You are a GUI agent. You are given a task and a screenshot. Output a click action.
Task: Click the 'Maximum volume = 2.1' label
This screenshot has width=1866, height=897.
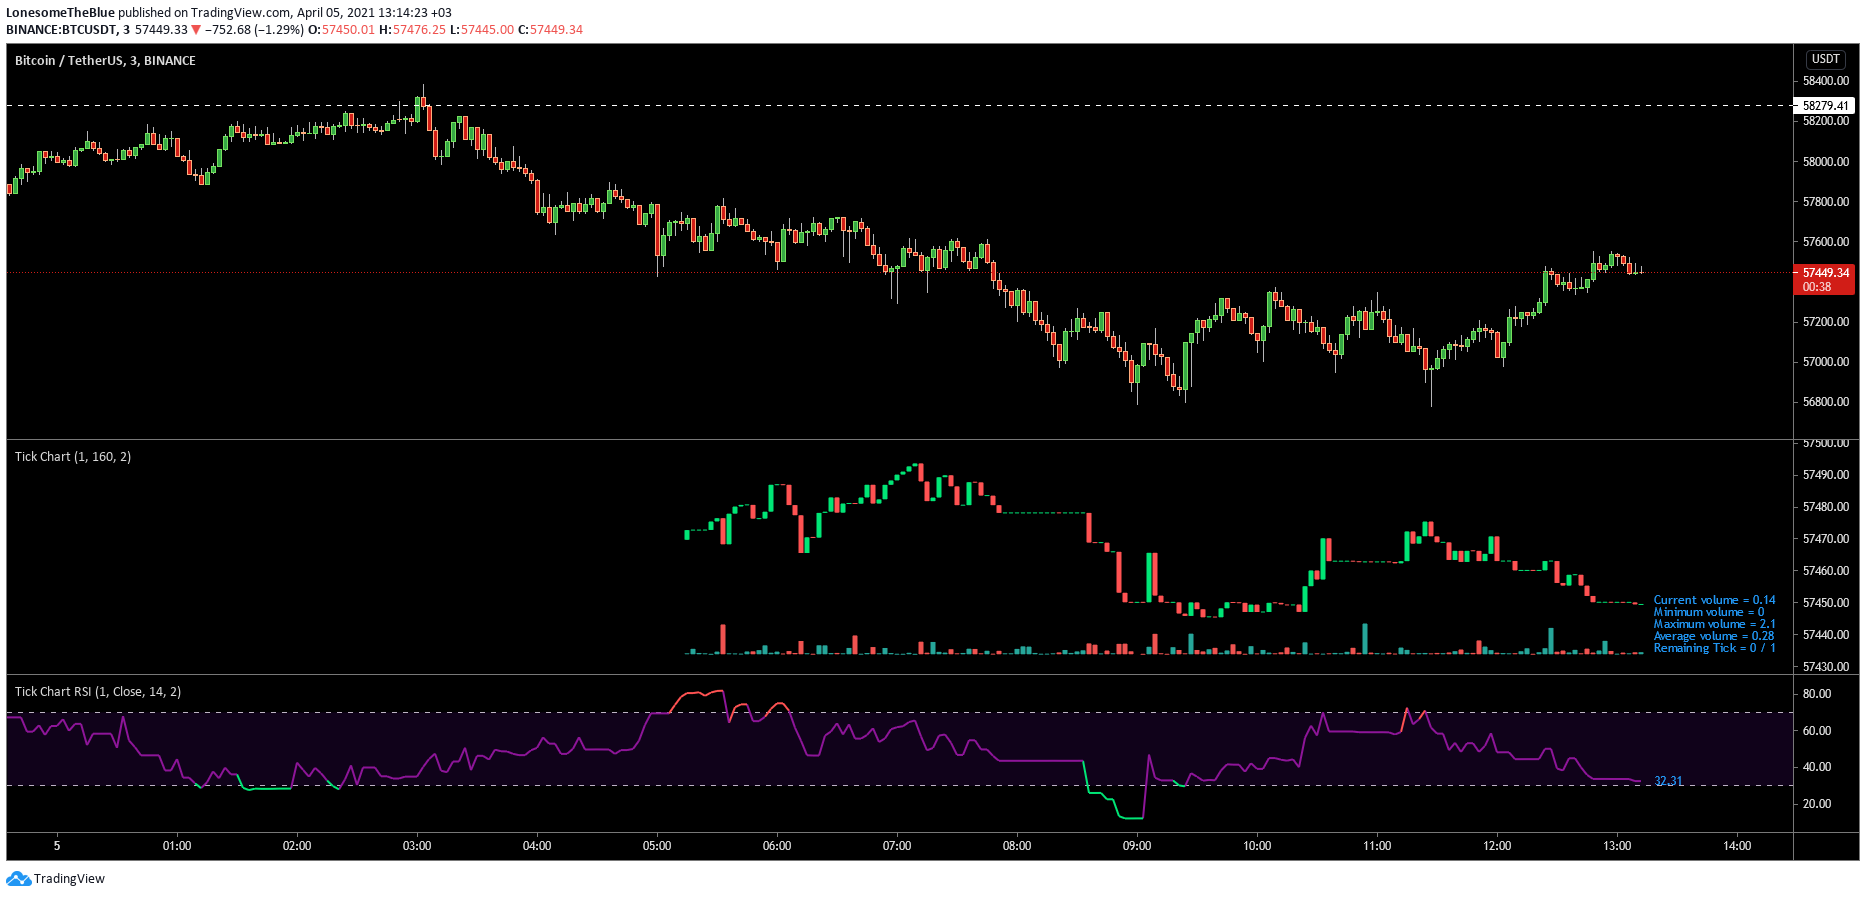pos(1714,624)
